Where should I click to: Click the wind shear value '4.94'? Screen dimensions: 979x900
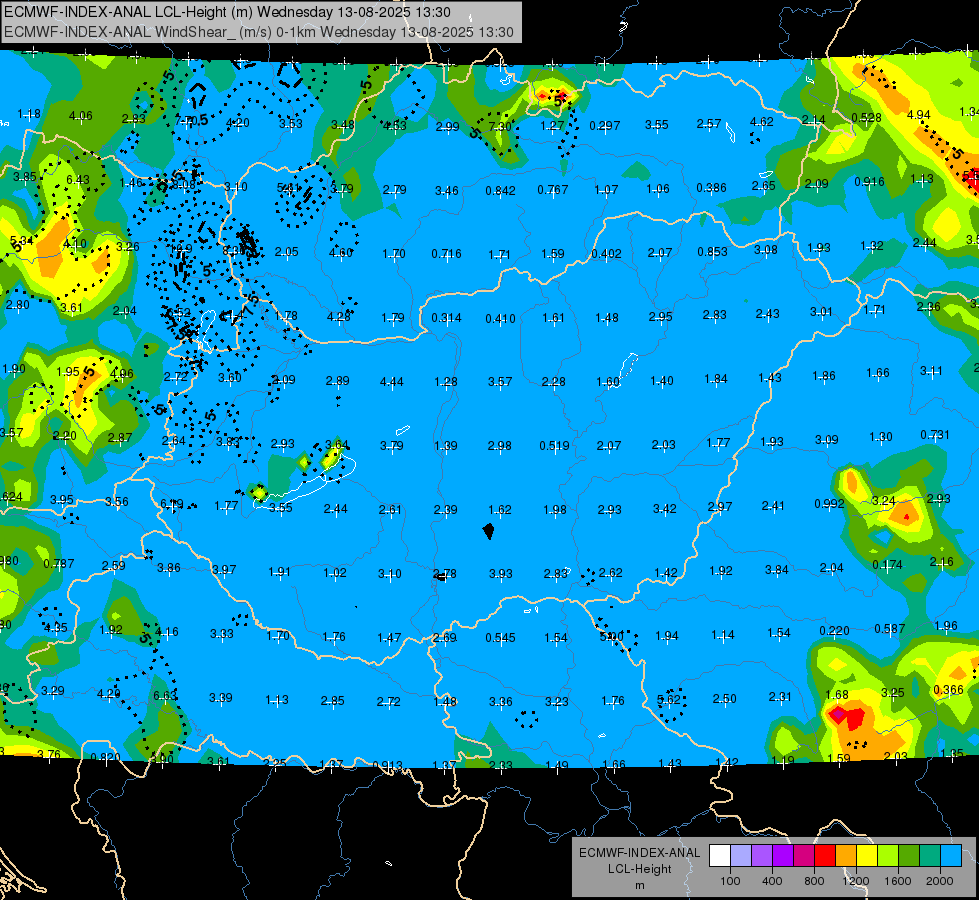[918, 115]
